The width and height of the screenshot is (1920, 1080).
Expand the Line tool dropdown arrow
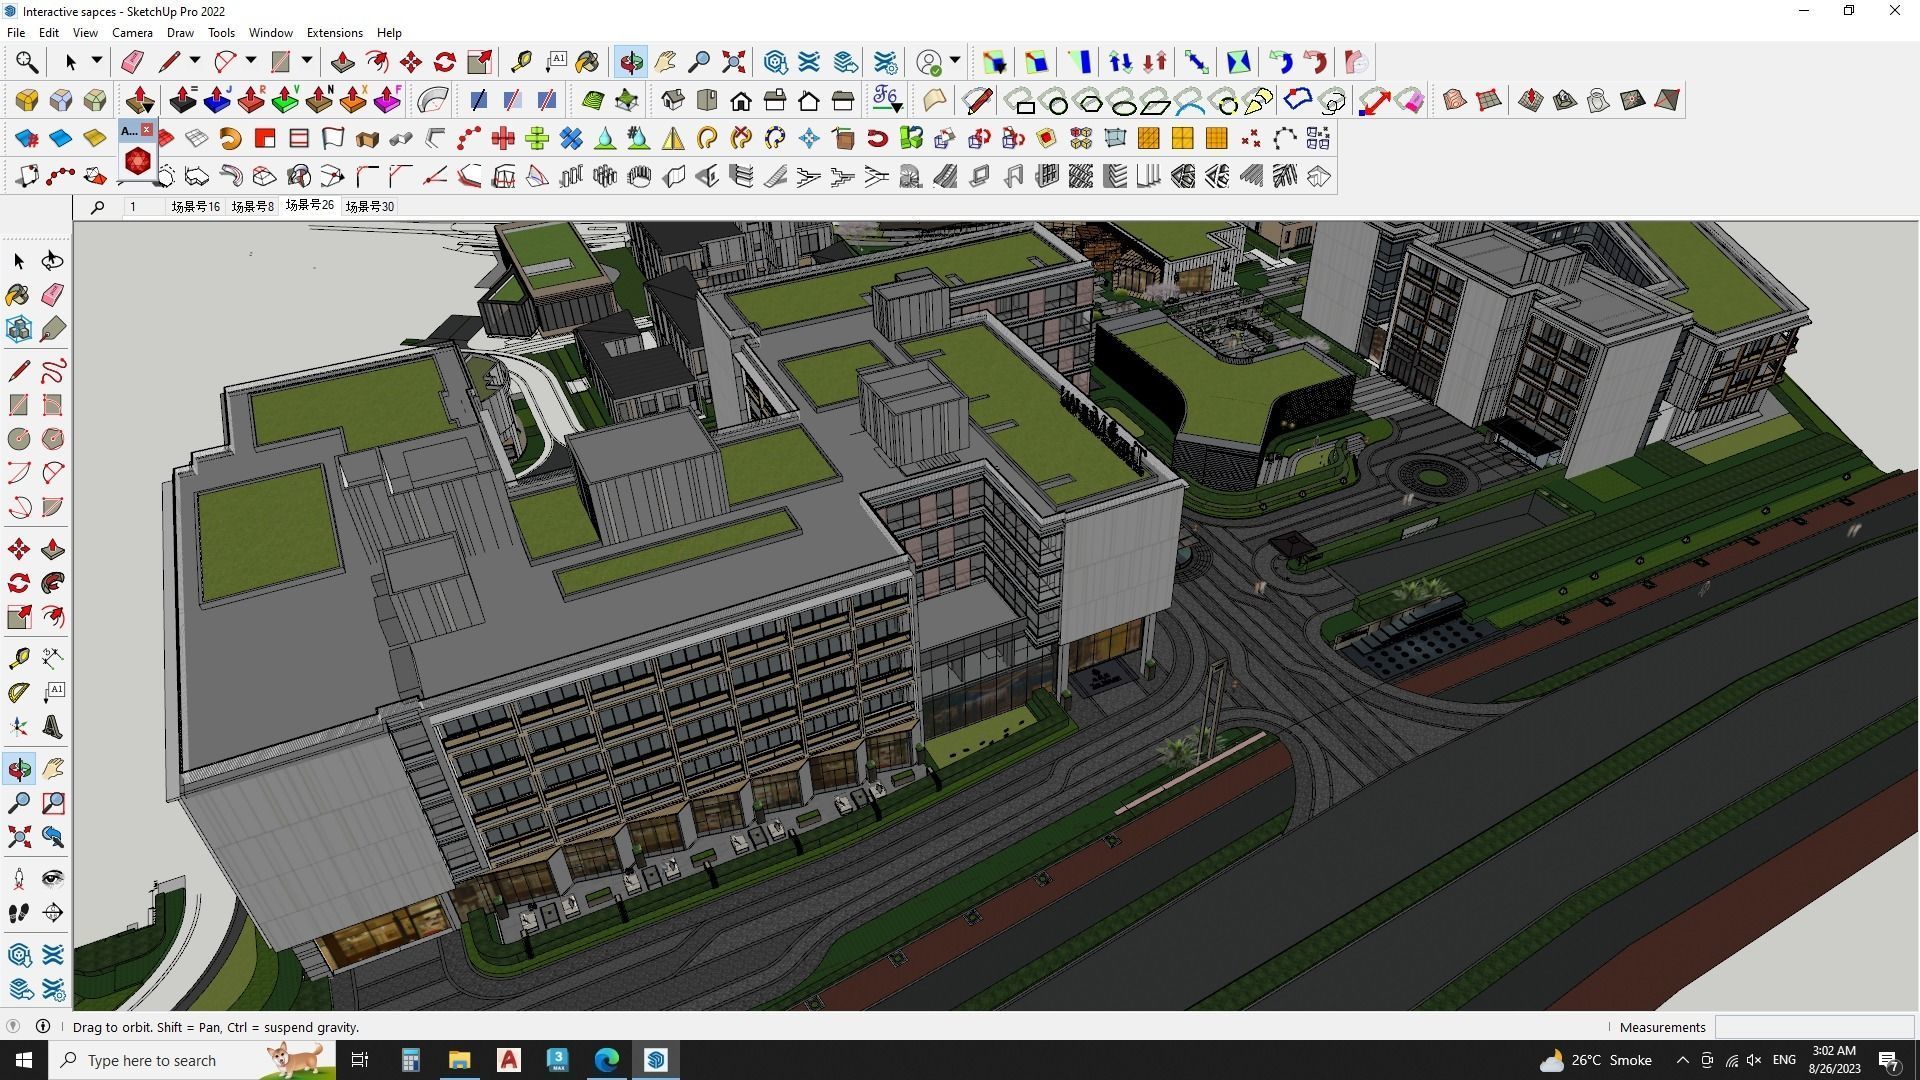(195, 61)
